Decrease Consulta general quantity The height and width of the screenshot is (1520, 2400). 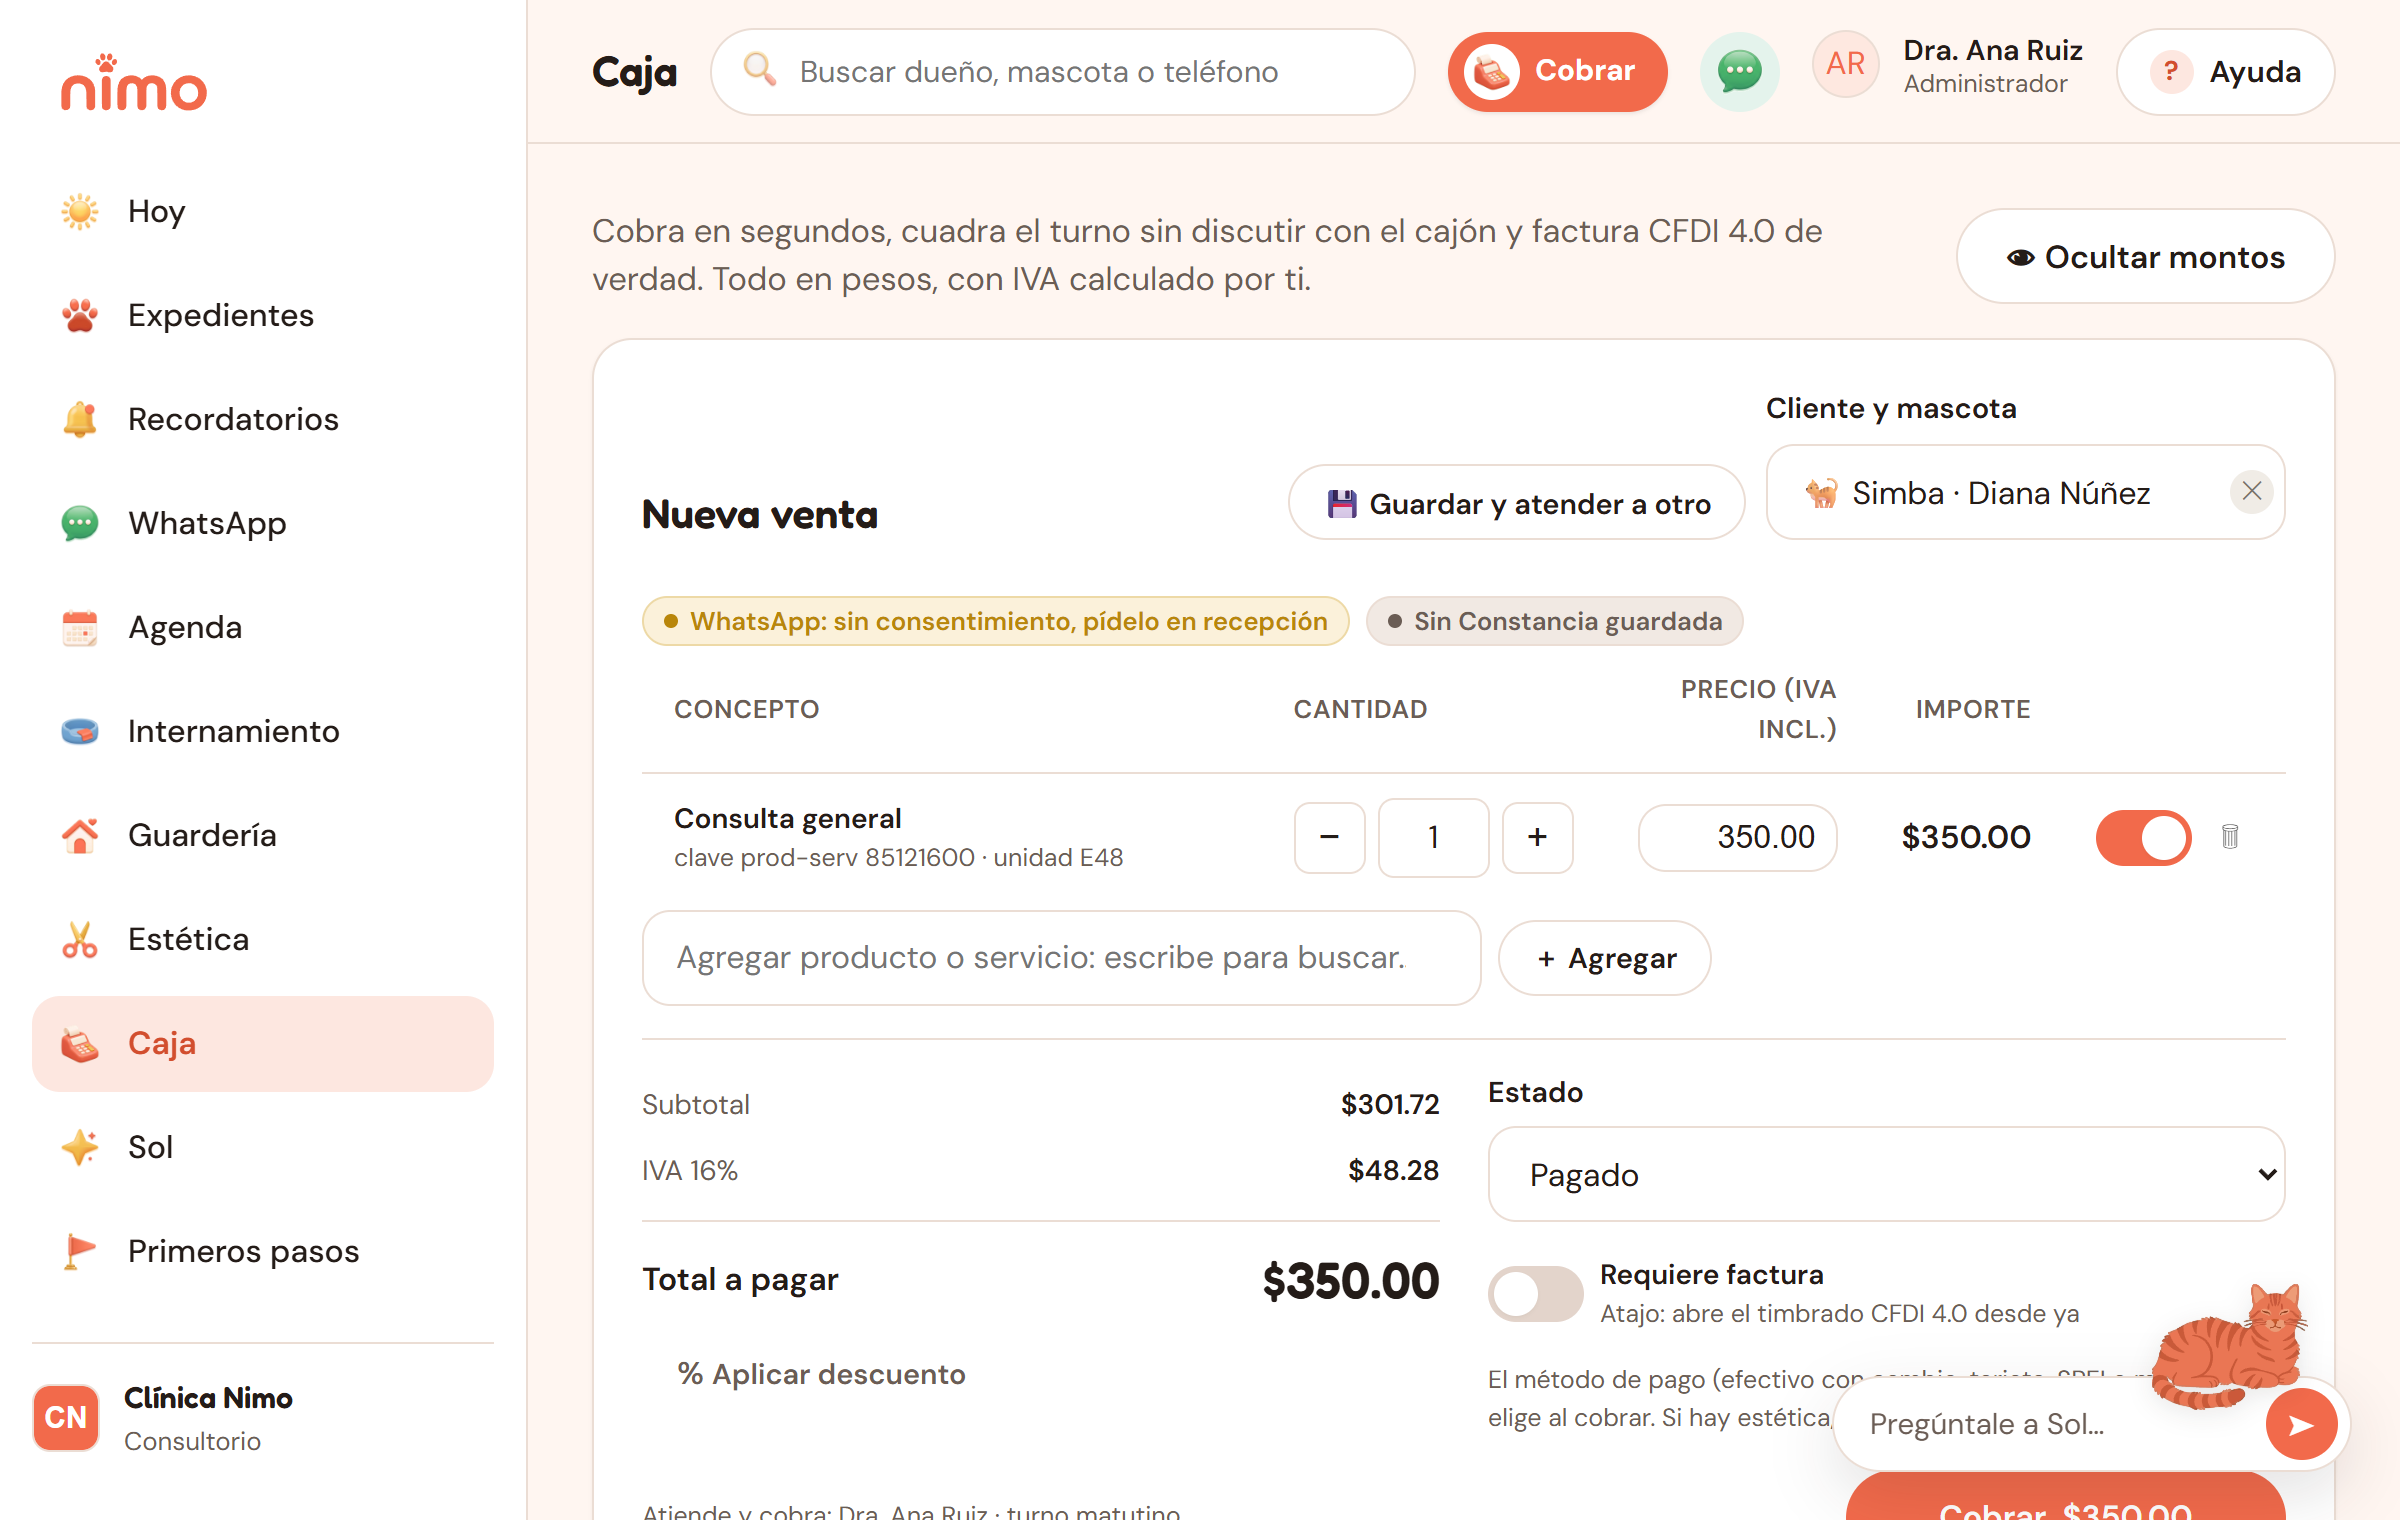pos(1330,838)
